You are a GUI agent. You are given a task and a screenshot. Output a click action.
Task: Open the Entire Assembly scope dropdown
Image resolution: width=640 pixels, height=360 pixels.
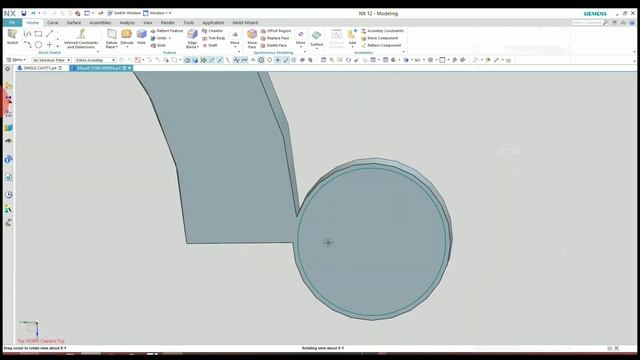coord(95,60)
